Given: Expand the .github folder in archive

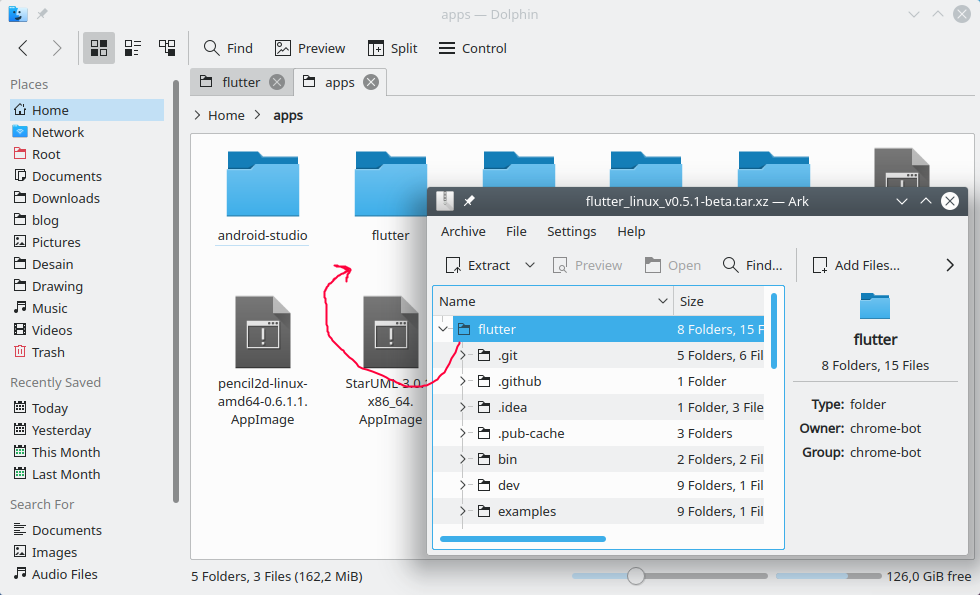Looking at the screenshot, I should point(462,381).
